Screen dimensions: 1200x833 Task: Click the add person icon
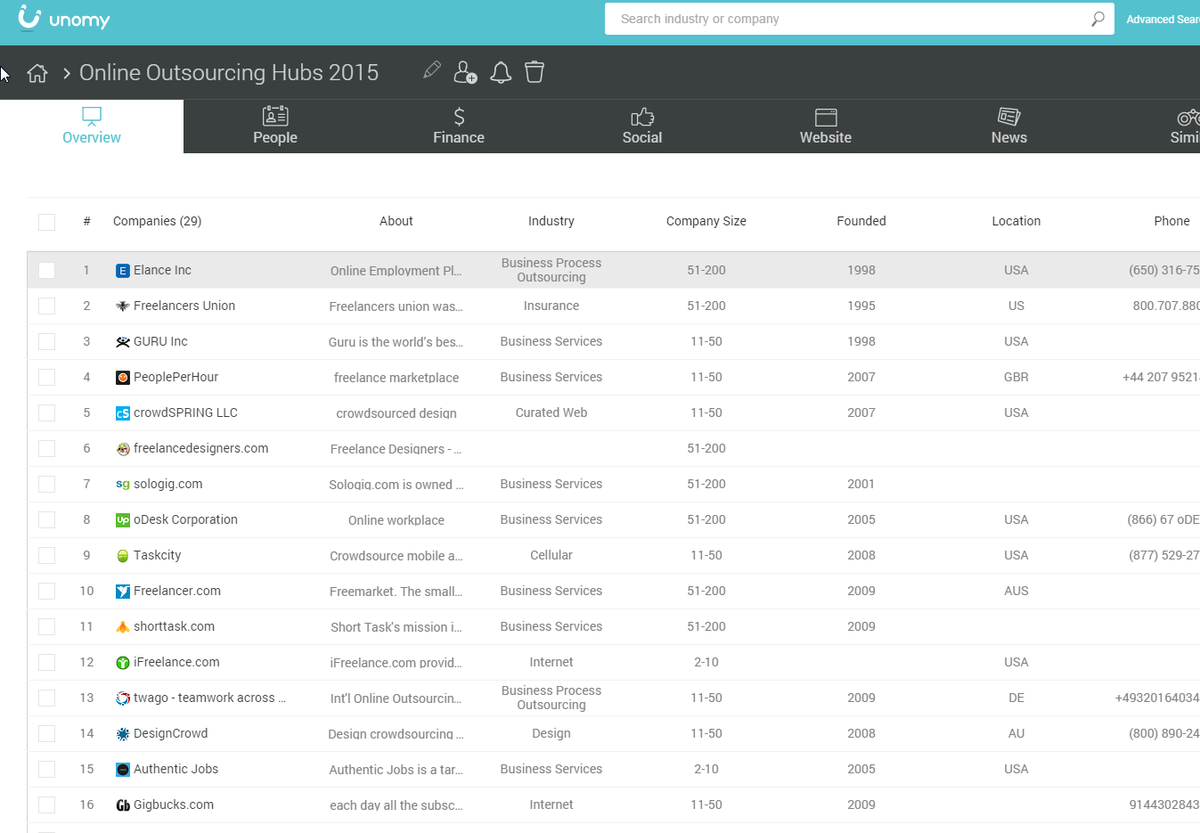coord(465,72)
